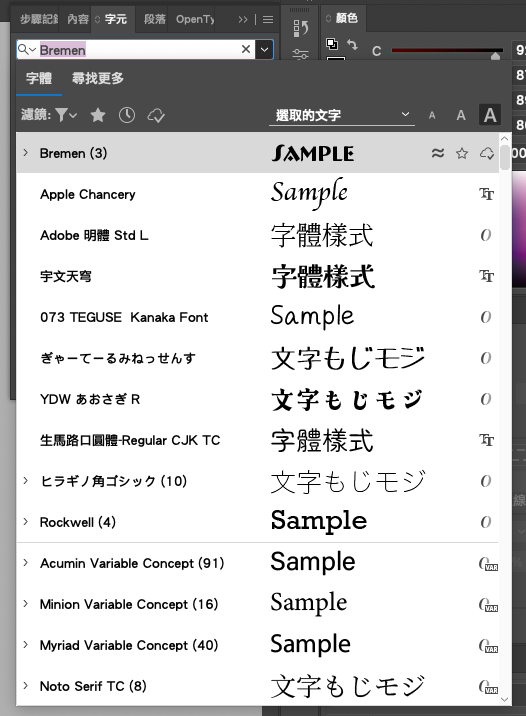Adjust the C cyan color slider
Image resolution: width=526 pixels, height=716 pixels.
[495, 56]
